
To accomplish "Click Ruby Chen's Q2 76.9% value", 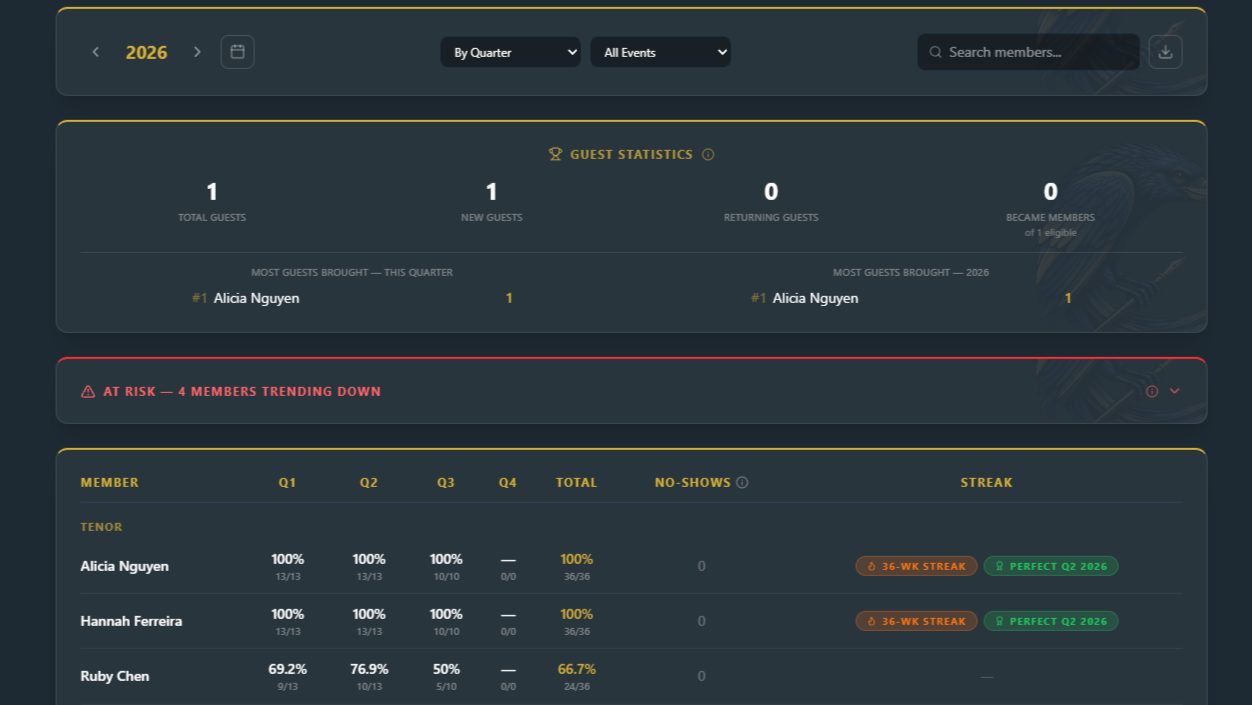I will tap(369, 669).
